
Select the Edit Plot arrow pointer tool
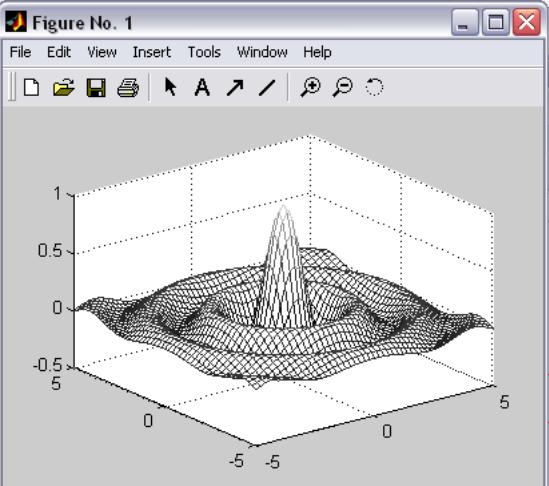[x=170, y=87]
